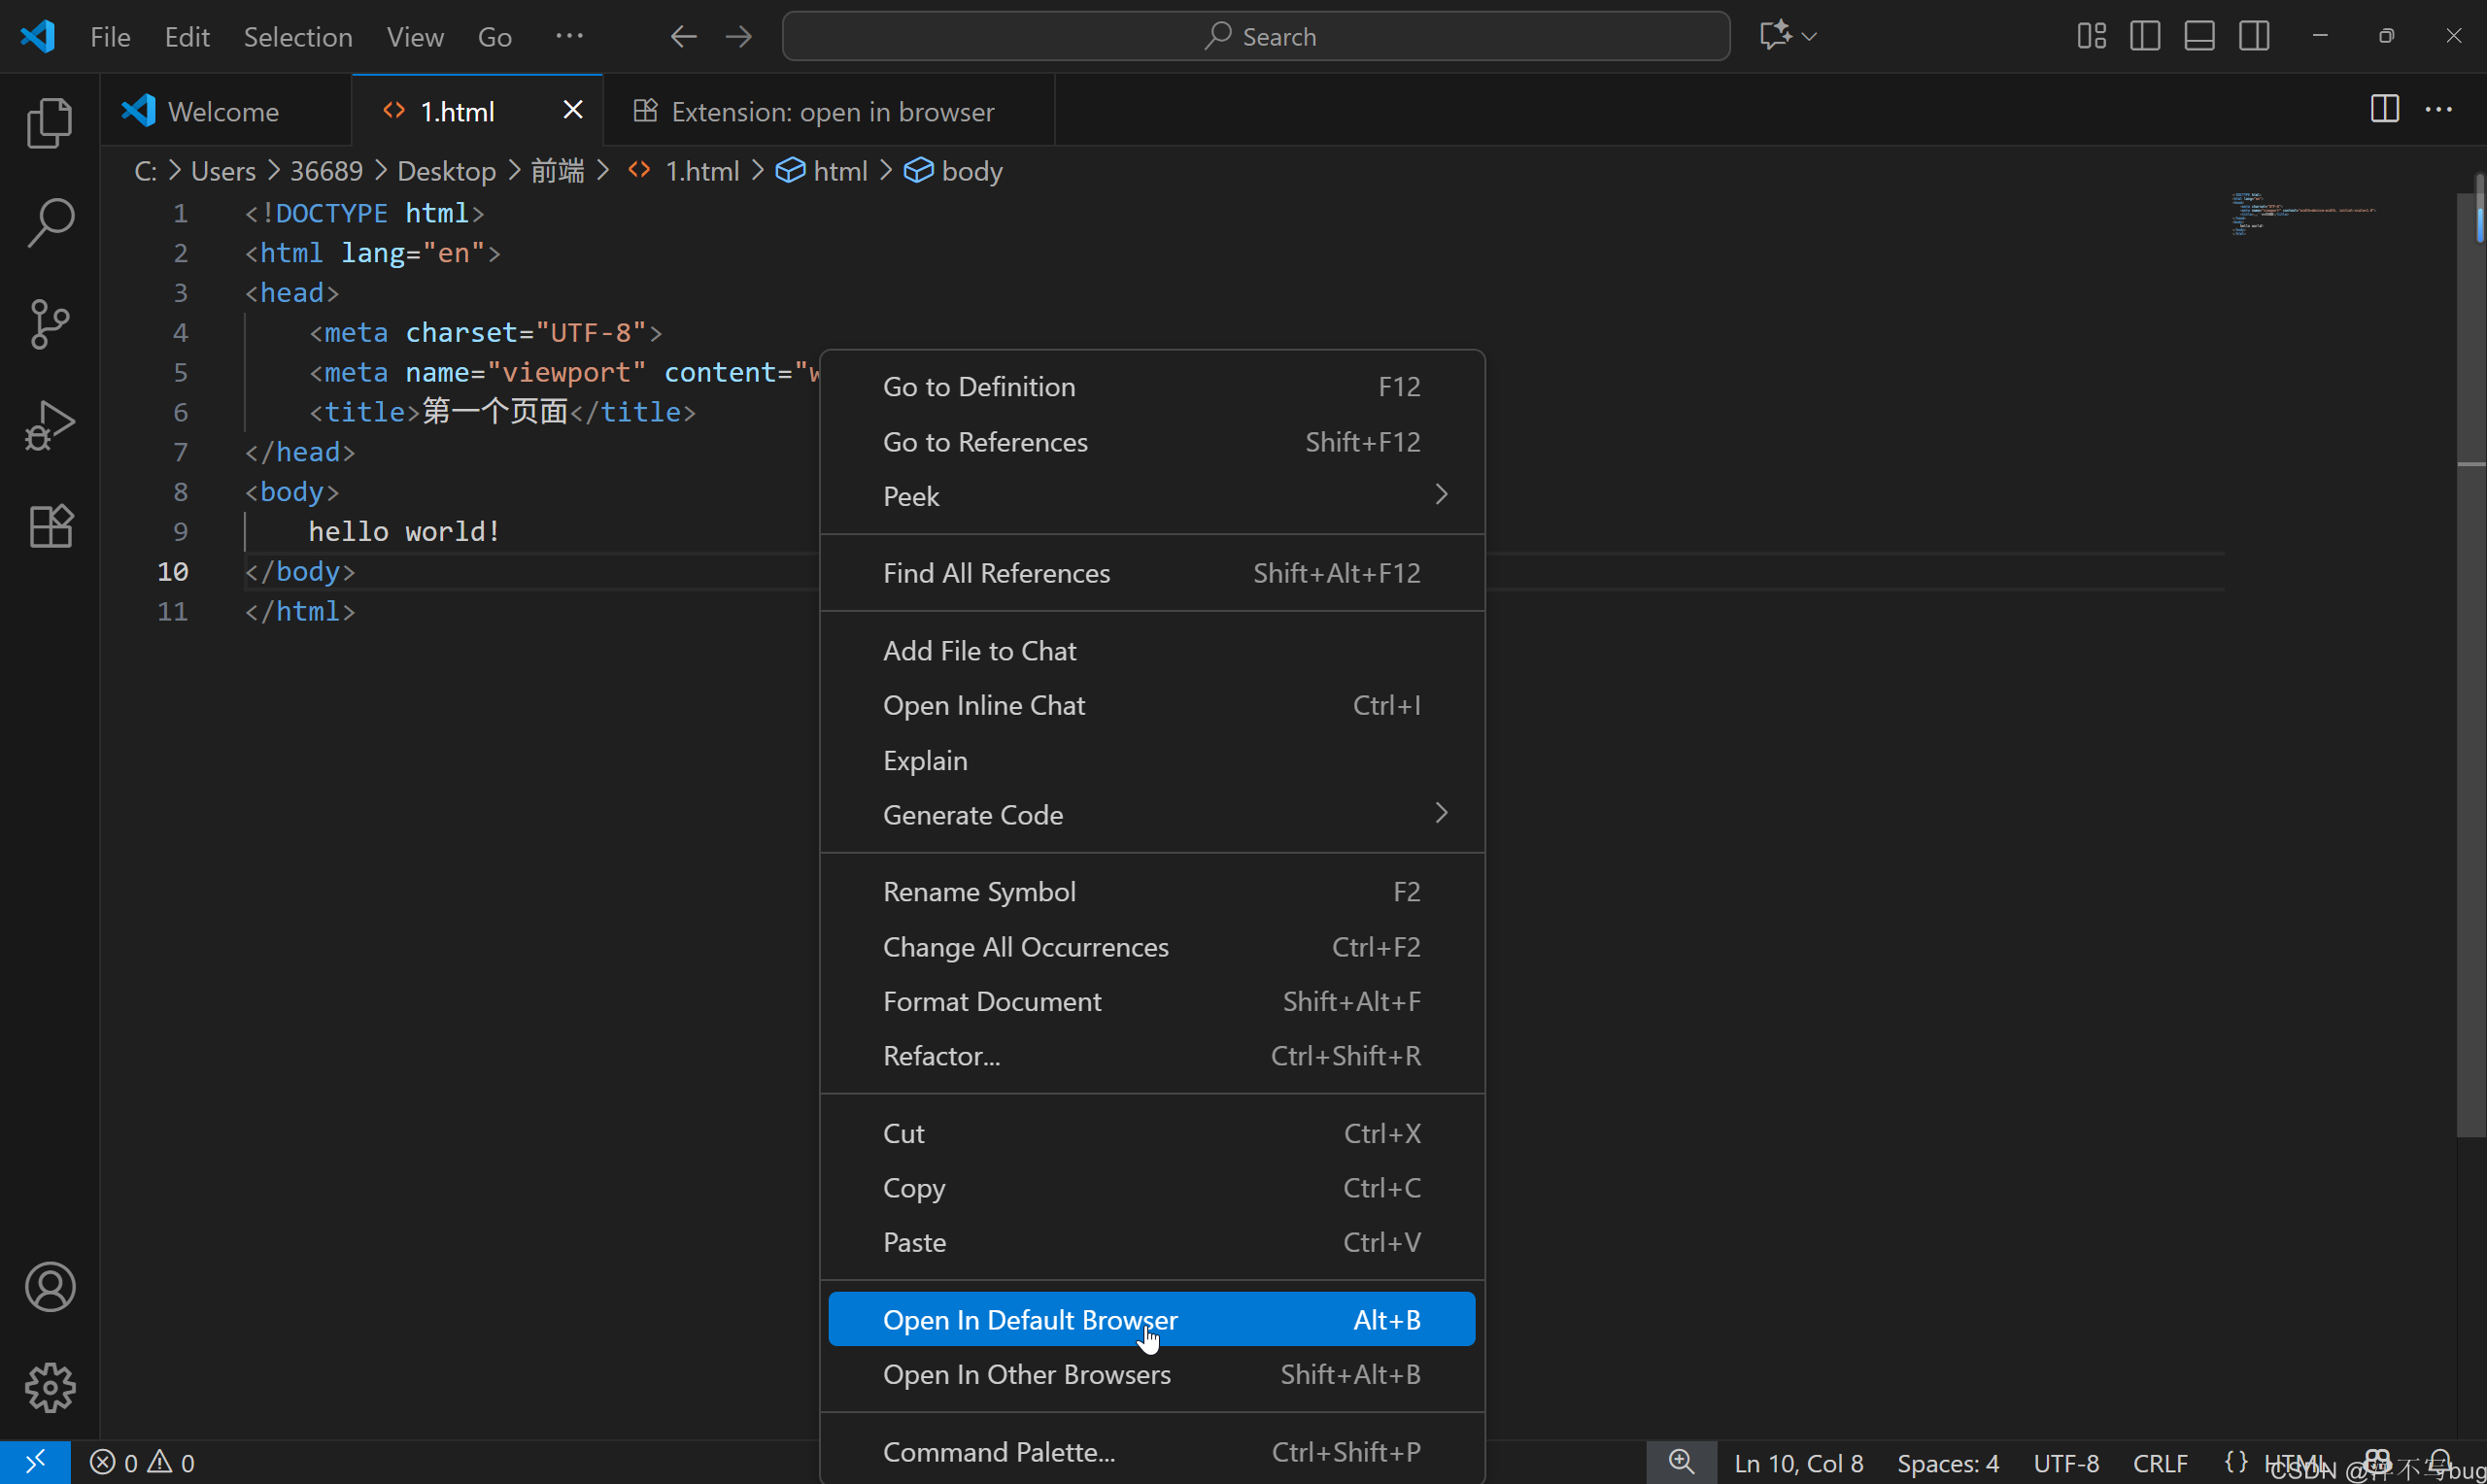Toggle the secondary side bar layout button
Viewport: 2487px width, 1484px height.
click(2254, 36)
